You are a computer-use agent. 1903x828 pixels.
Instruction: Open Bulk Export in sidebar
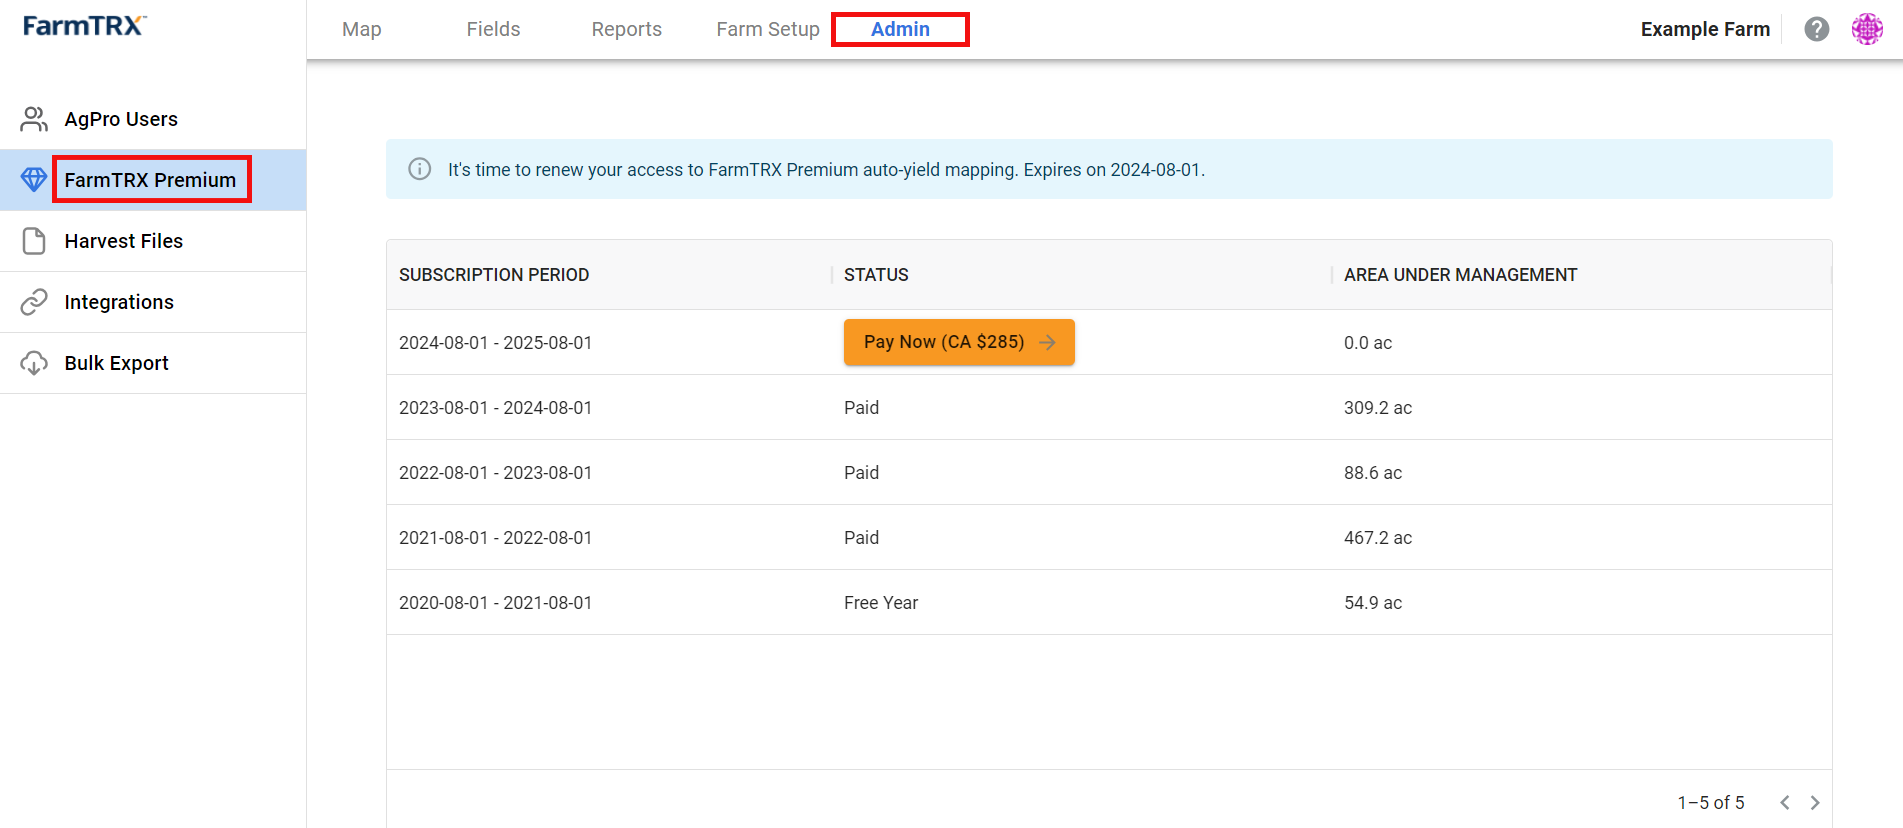[153, 363]
